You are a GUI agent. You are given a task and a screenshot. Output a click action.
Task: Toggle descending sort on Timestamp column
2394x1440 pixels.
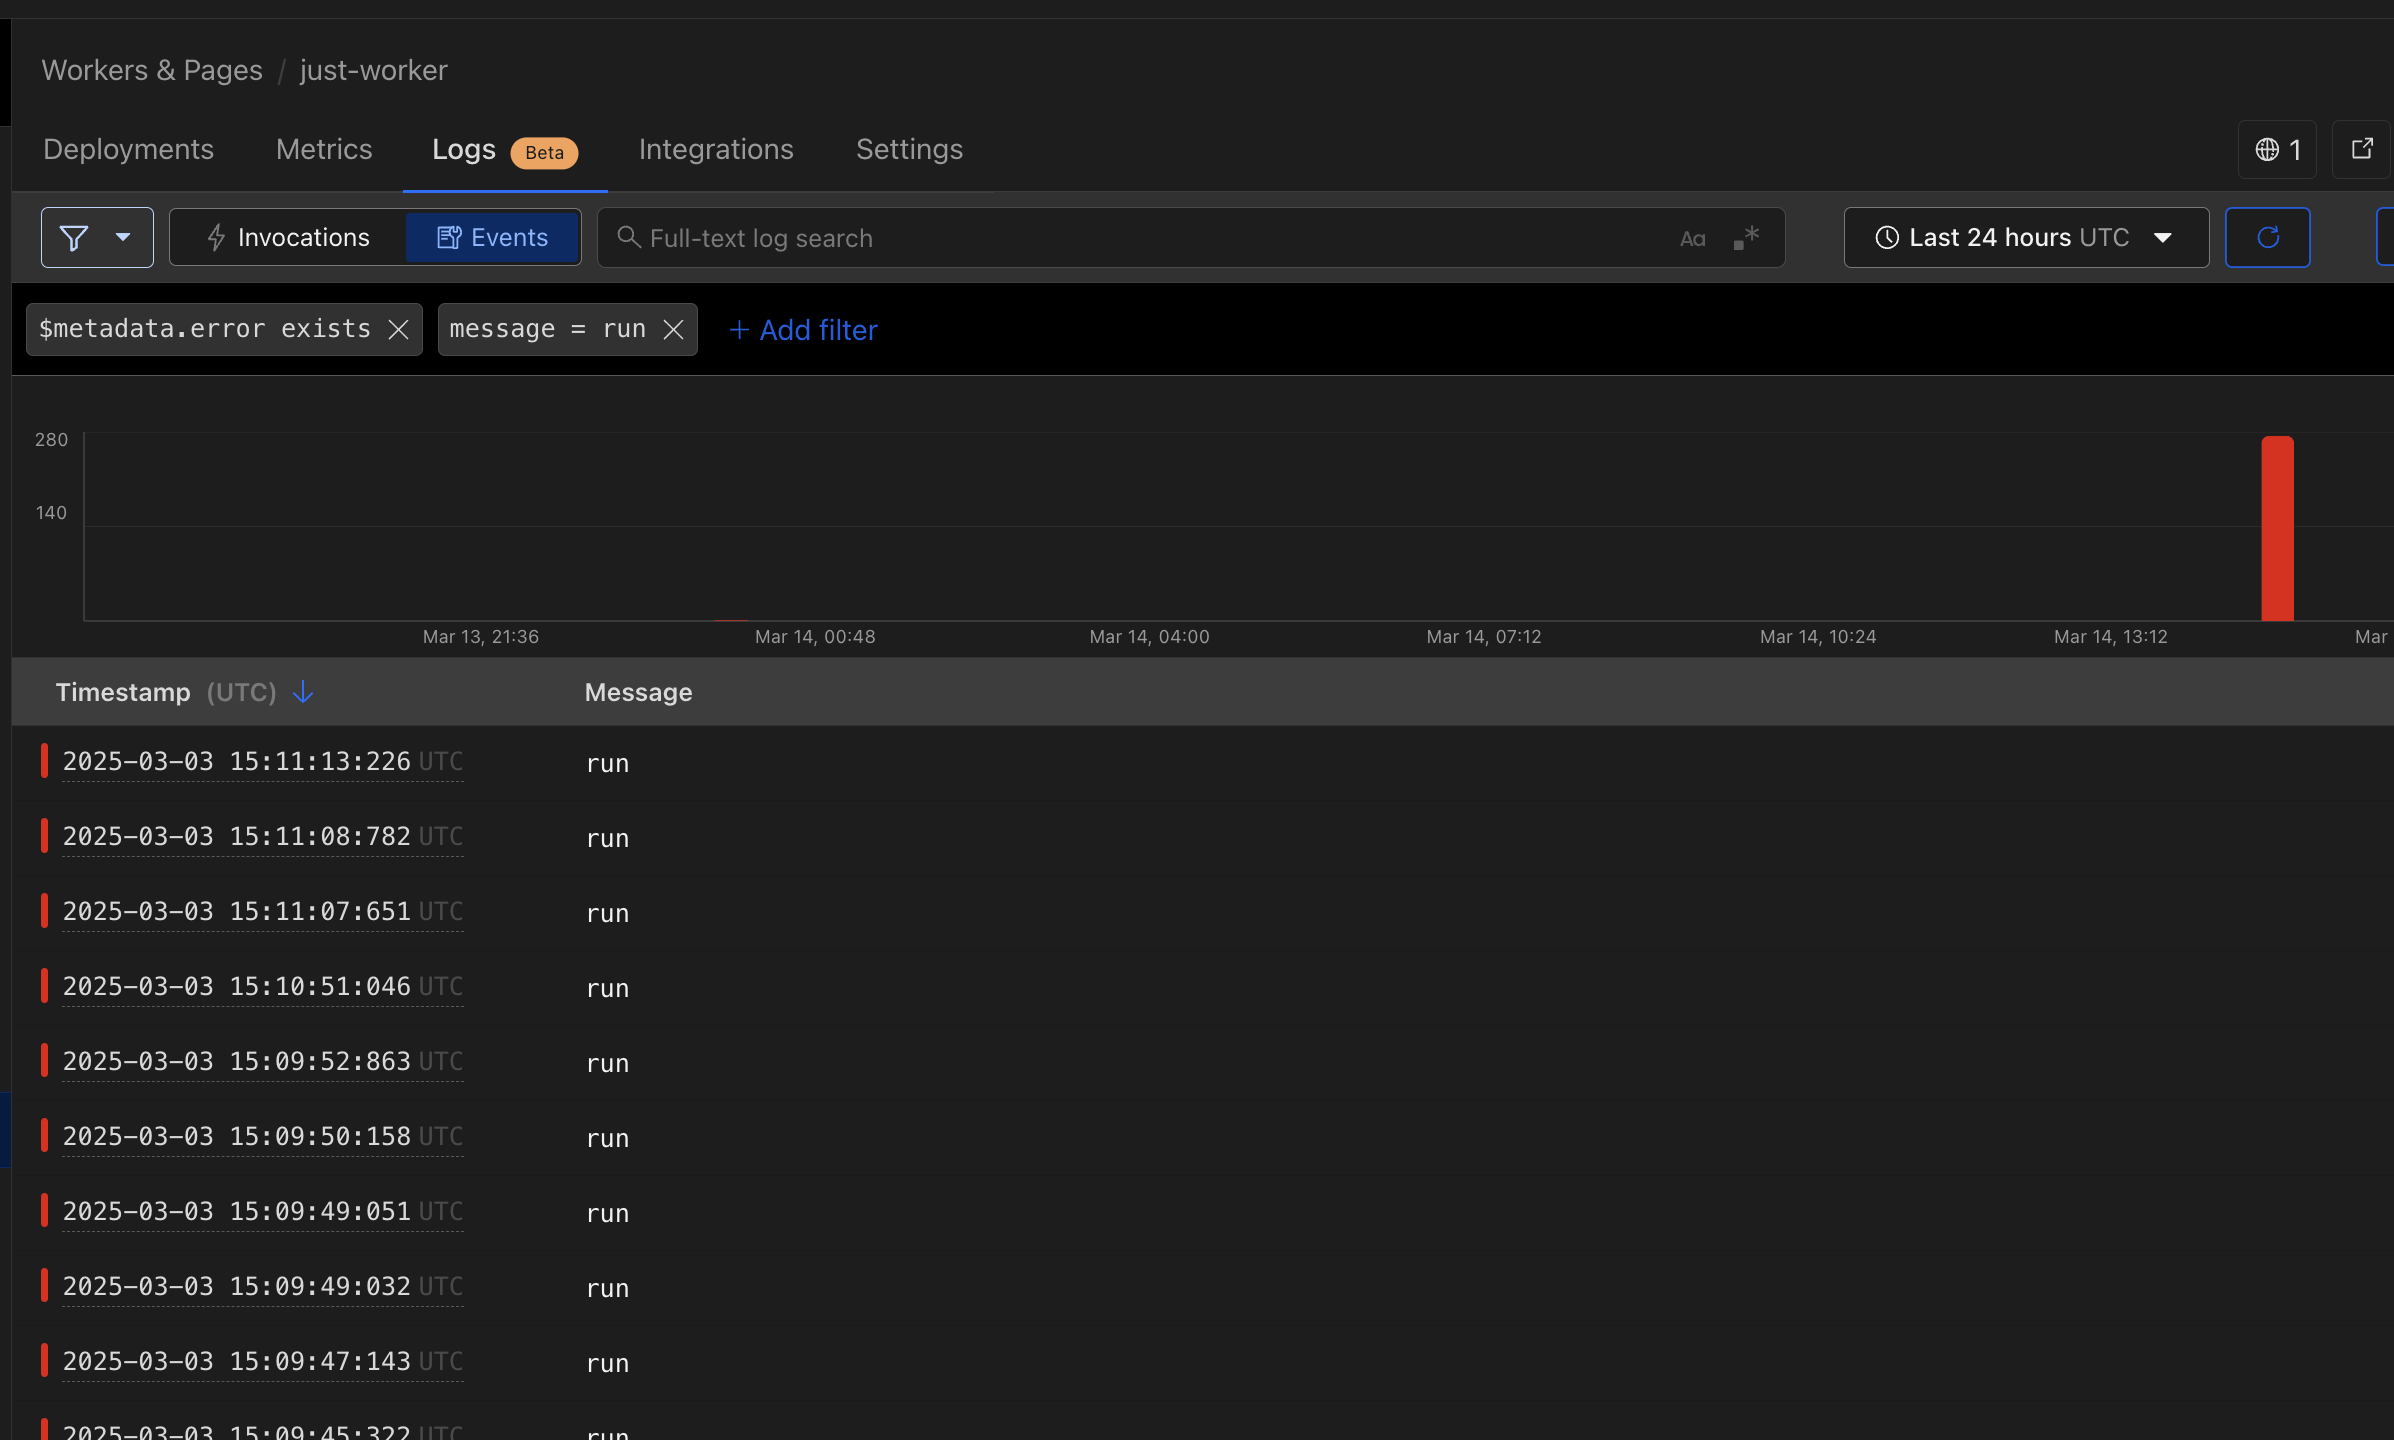click(x=302, y=692)
